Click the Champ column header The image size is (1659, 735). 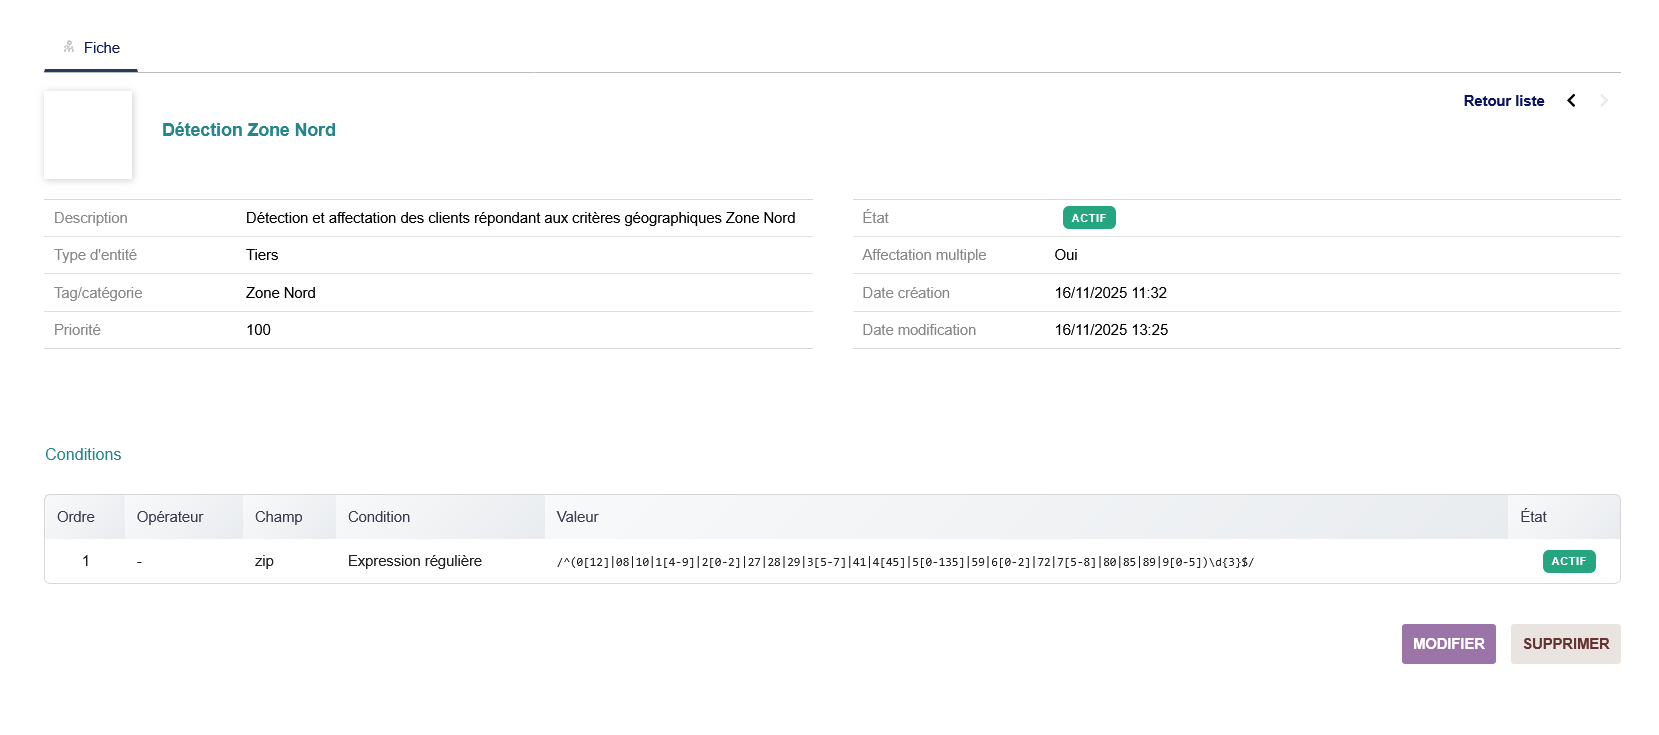point(278,517)
